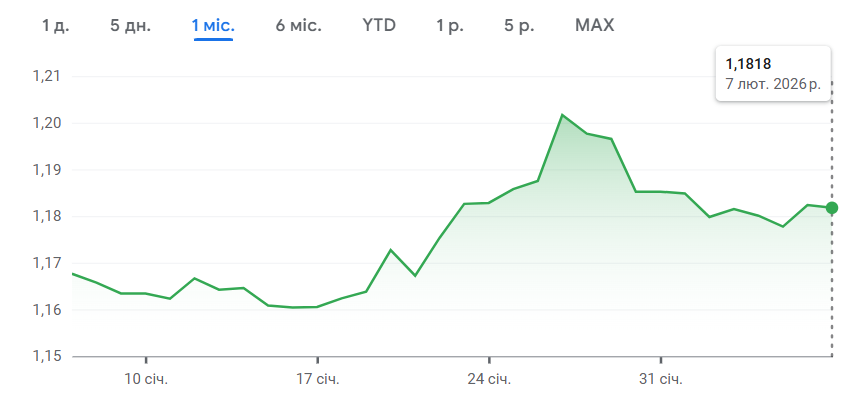866x402 pixels.
Task: Switch to the "1 р." range
Action: [x=450, y=25]
